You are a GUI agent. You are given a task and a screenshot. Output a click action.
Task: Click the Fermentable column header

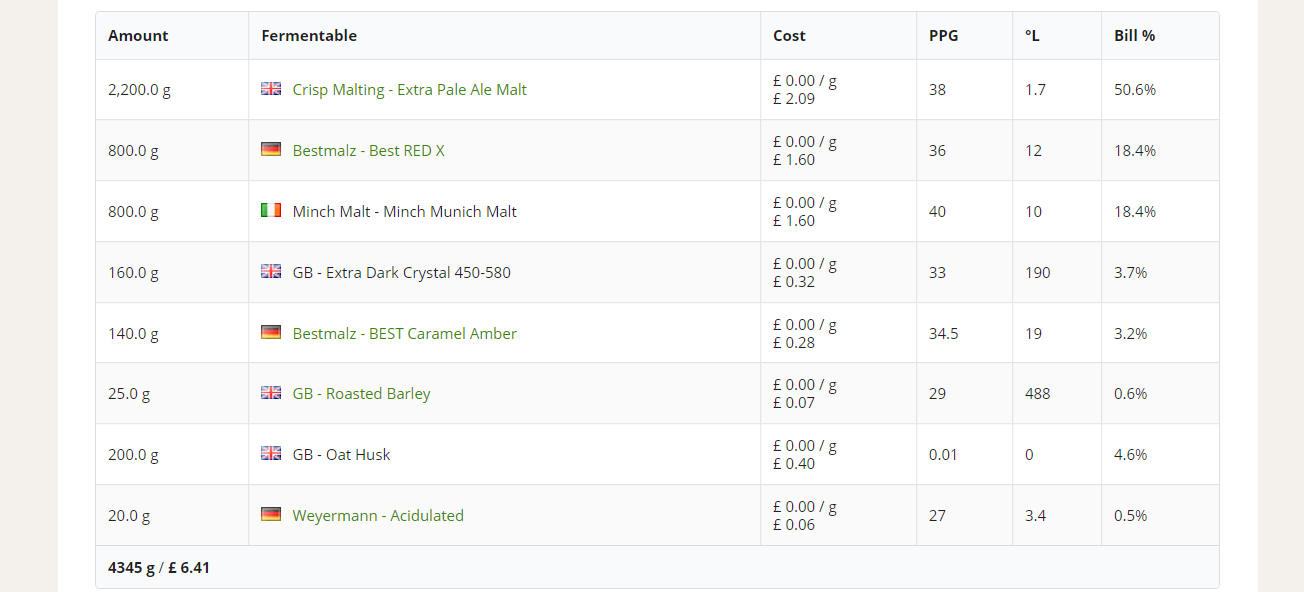(x=309, y=35)
